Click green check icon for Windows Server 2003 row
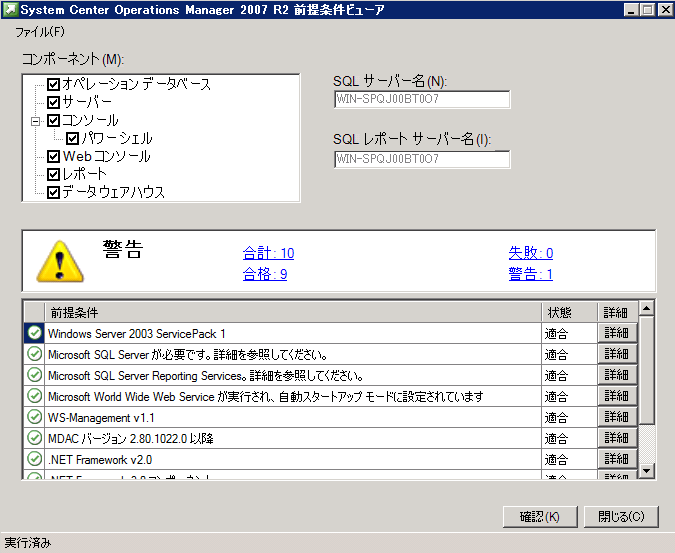 click(34, 333)
